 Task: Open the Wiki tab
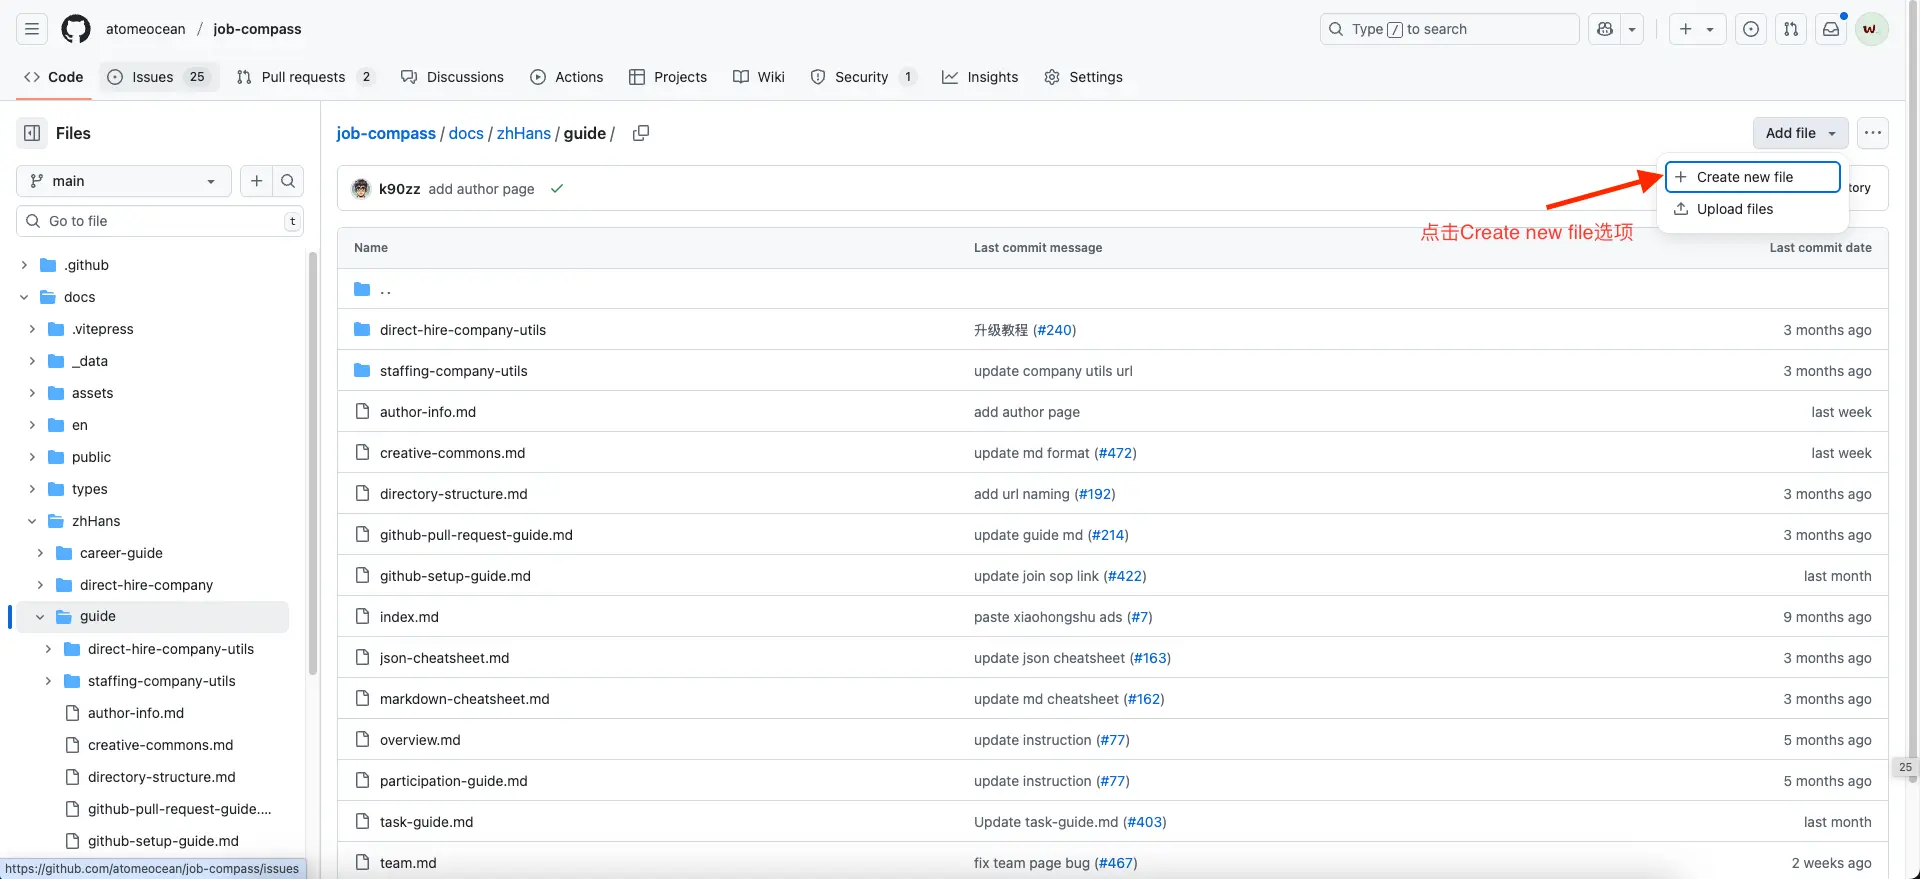[x=759, y=77]
